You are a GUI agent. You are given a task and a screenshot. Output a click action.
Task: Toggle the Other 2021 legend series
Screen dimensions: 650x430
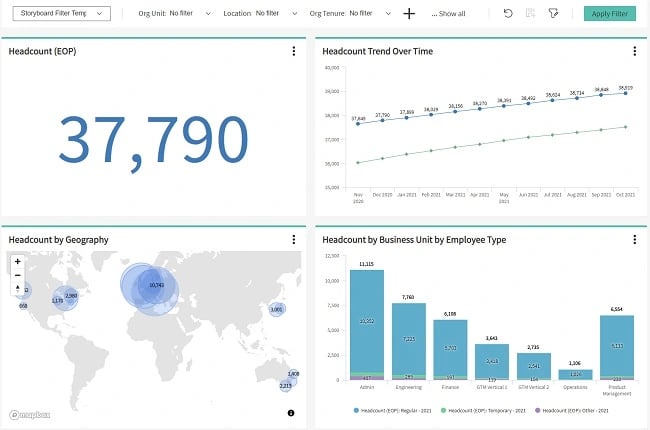[572, 411]
